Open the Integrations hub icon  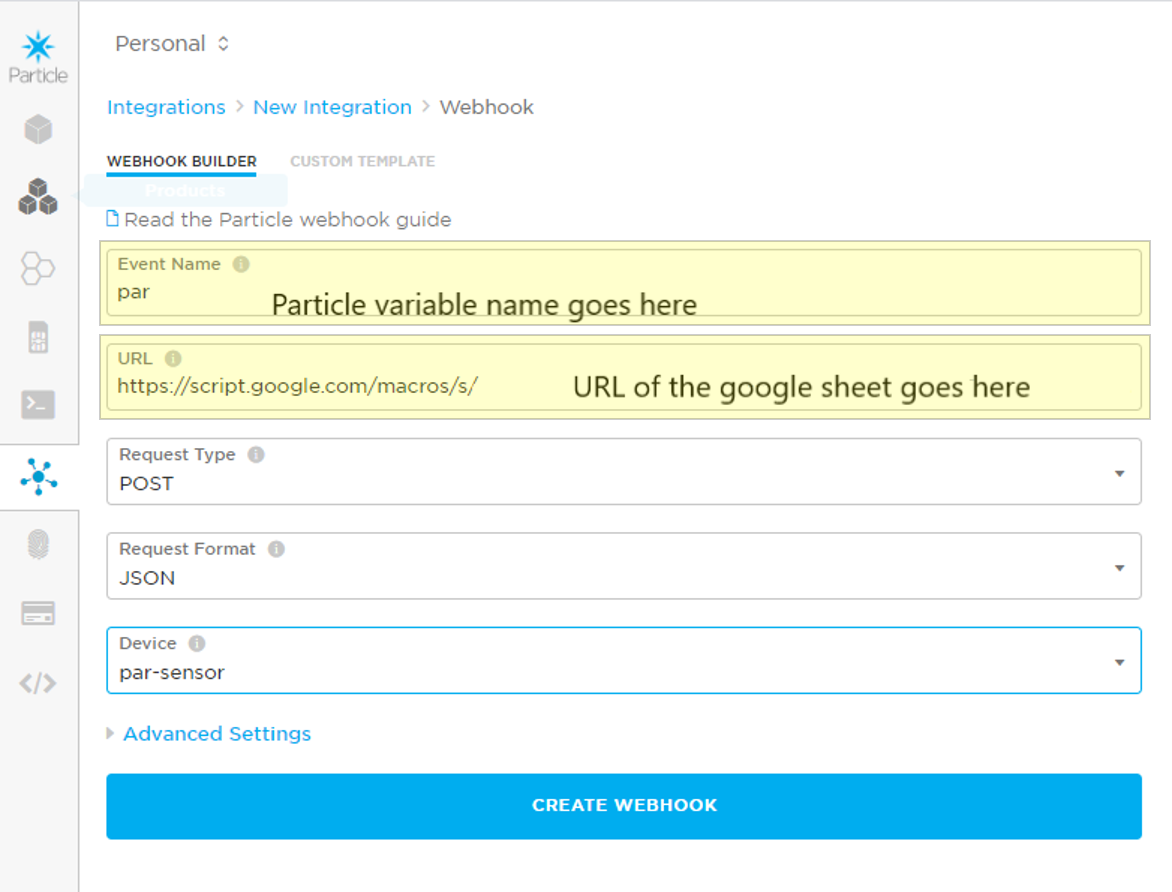[x=38, y=477]
